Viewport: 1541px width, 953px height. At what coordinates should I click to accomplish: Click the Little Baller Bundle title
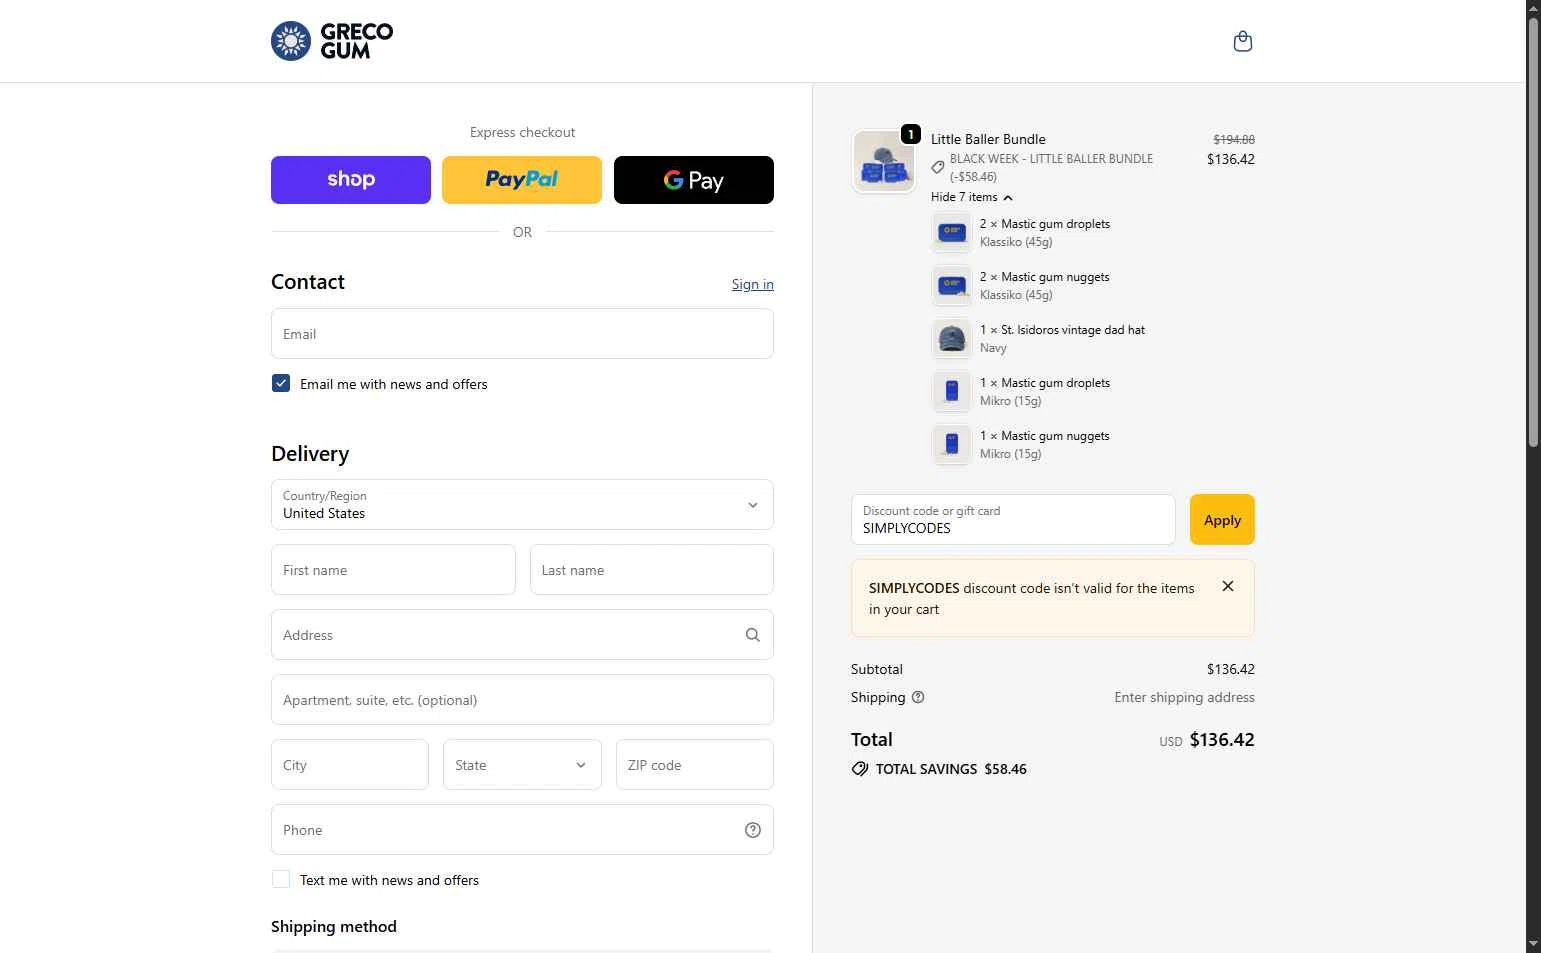click(x=988, y=139)
